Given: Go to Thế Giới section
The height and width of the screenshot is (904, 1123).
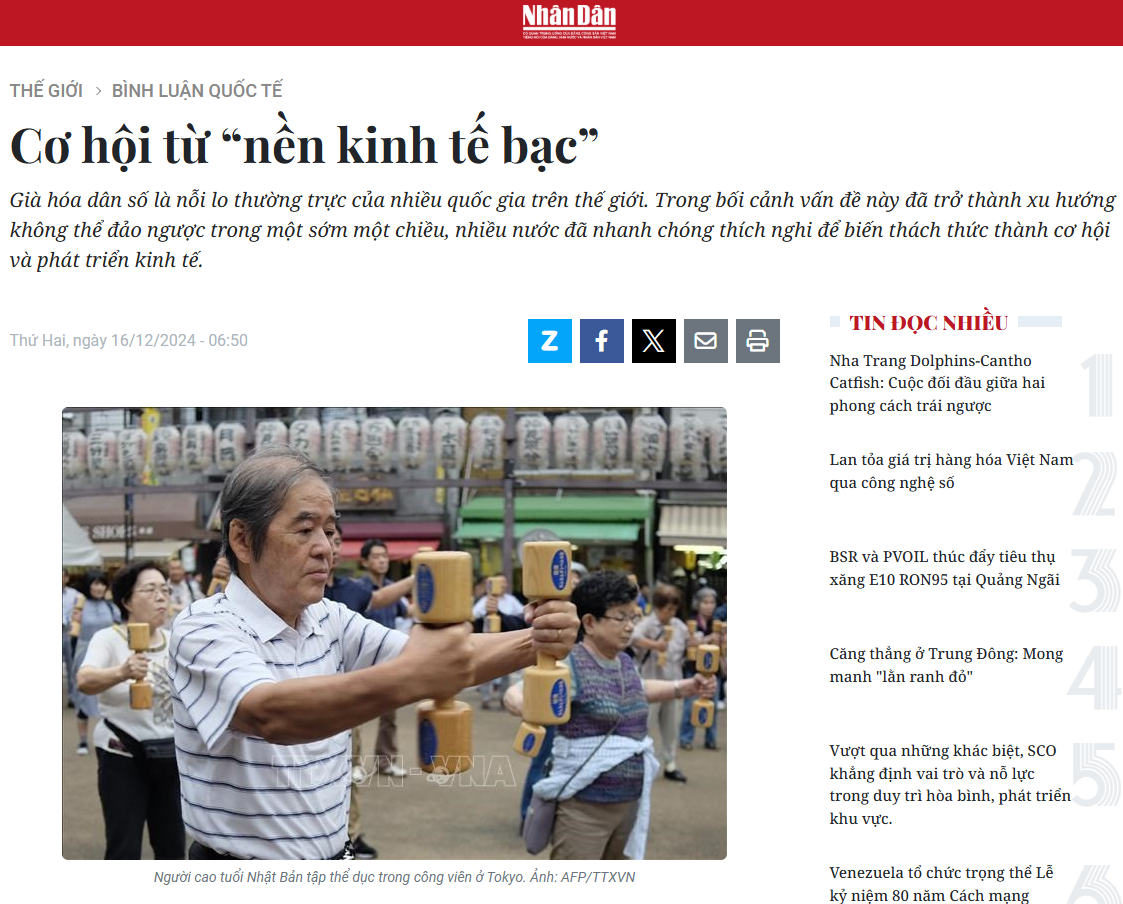Looking at the screenshot, I should click(x=46, y=90).
